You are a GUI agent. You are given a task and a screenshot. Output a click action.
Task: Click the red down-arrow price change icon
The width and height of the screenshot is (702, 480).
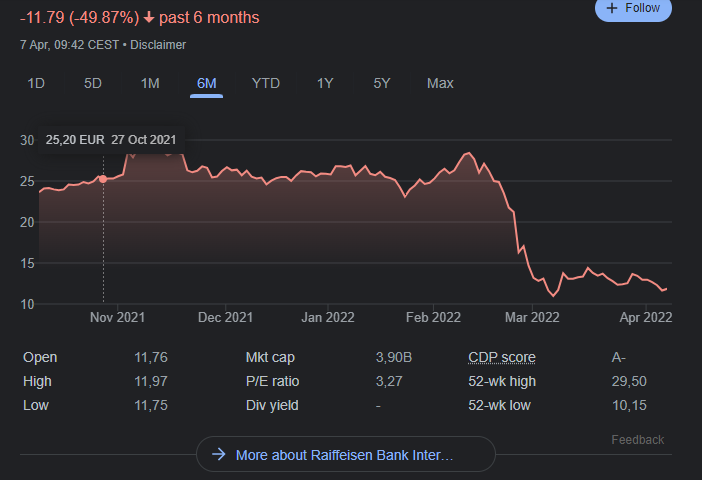pyautogui.click(x=149, y=18)
